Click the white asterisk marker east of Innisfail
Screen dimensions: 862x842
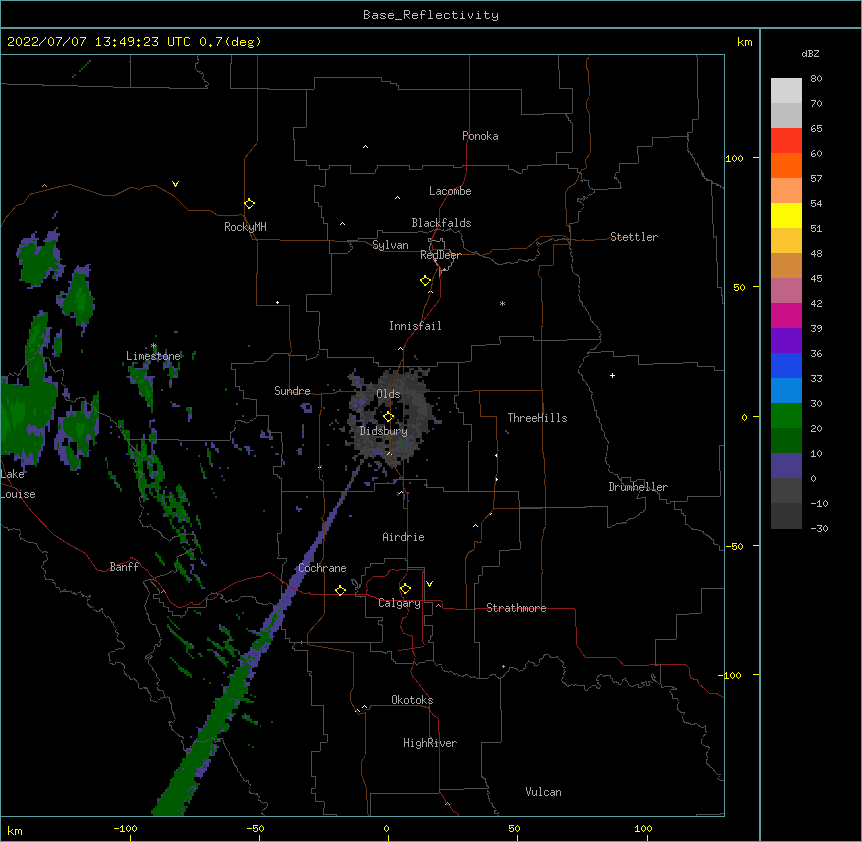[x=502, y=303]
